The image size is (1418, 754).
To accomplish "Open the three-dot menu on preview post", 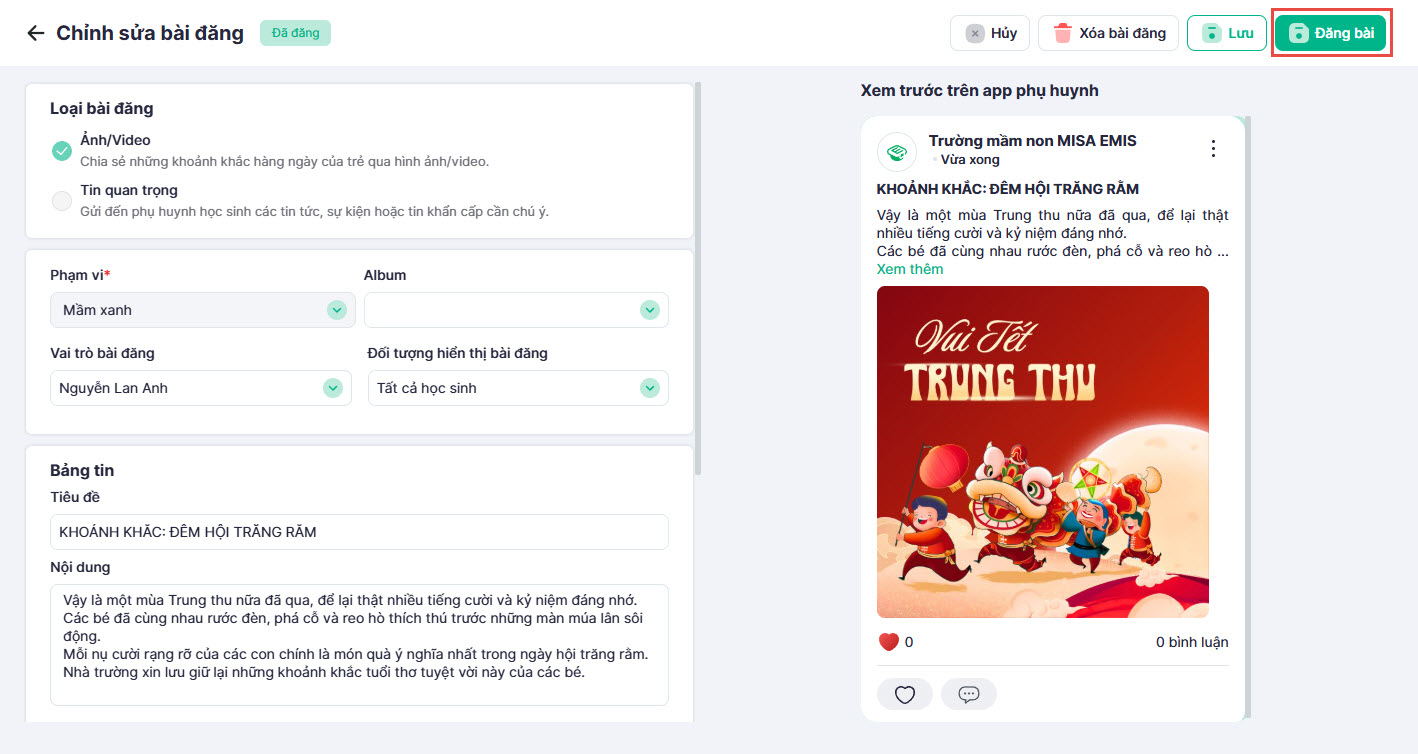I will pyautogui.click(x=1213, y=149).
